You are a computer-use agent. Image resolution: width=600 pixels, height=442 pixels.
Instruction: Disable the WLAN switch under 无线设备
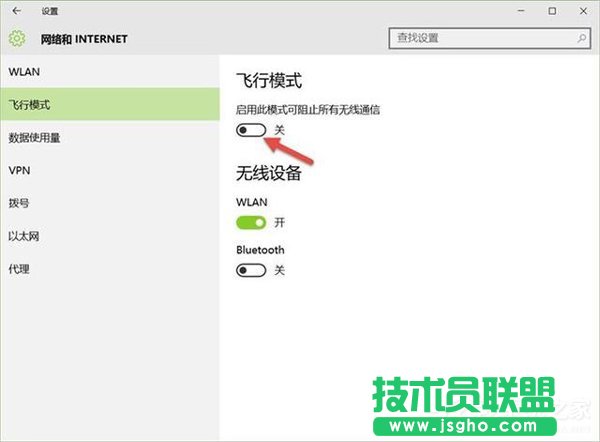tap(251, 222)
